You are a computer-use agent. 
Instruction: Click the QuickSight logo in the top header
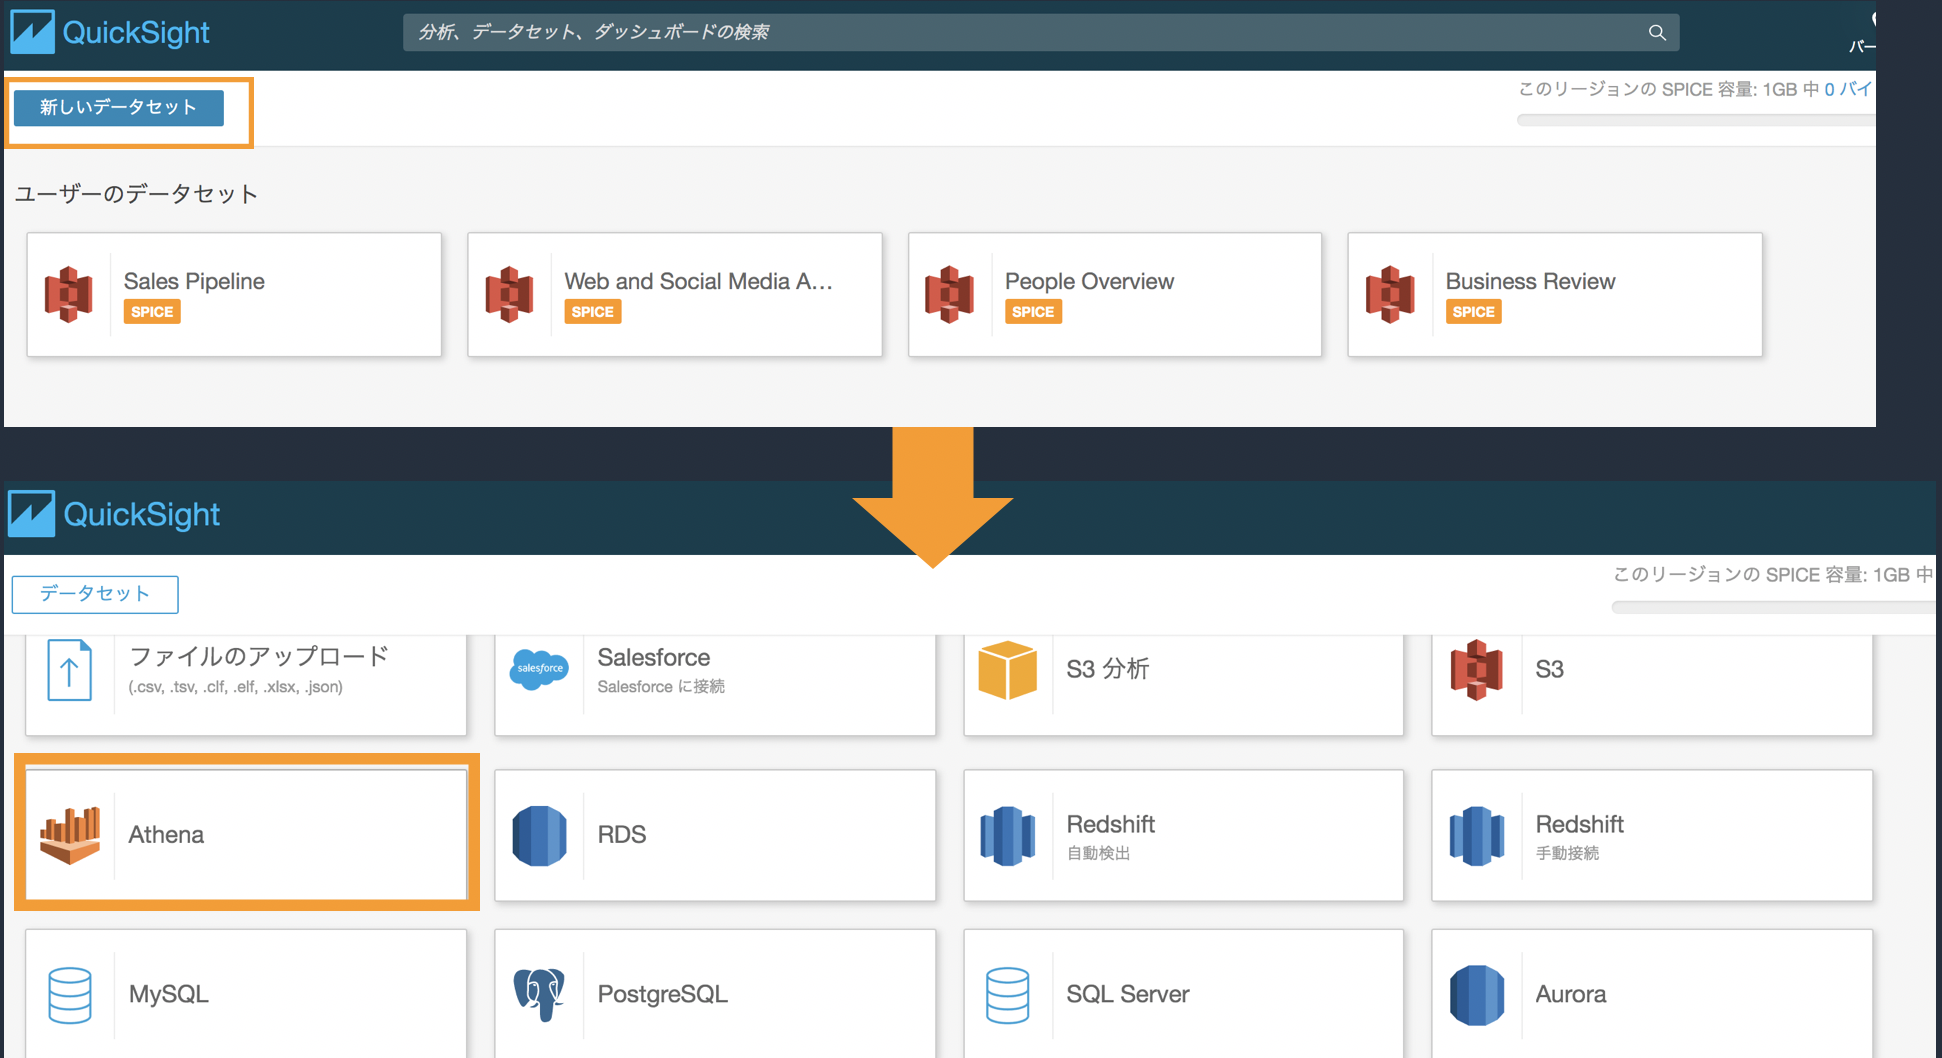(x=110, y=32)
